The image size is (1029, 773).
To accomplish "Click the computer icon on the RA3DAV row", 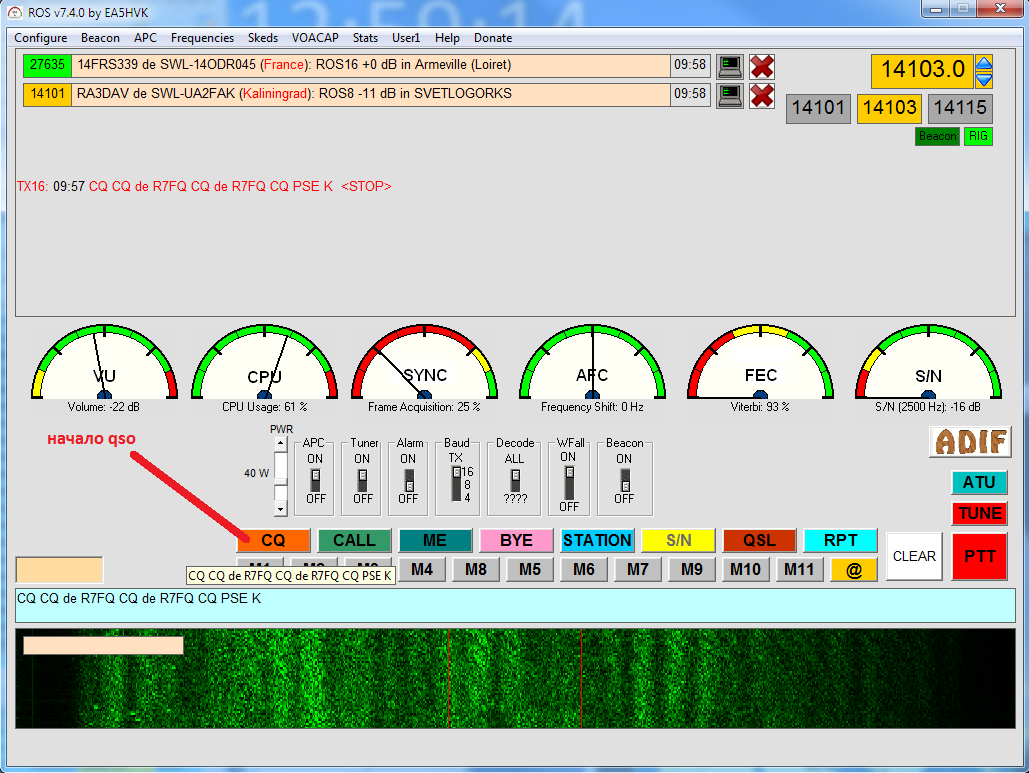I will click(731, 96).
